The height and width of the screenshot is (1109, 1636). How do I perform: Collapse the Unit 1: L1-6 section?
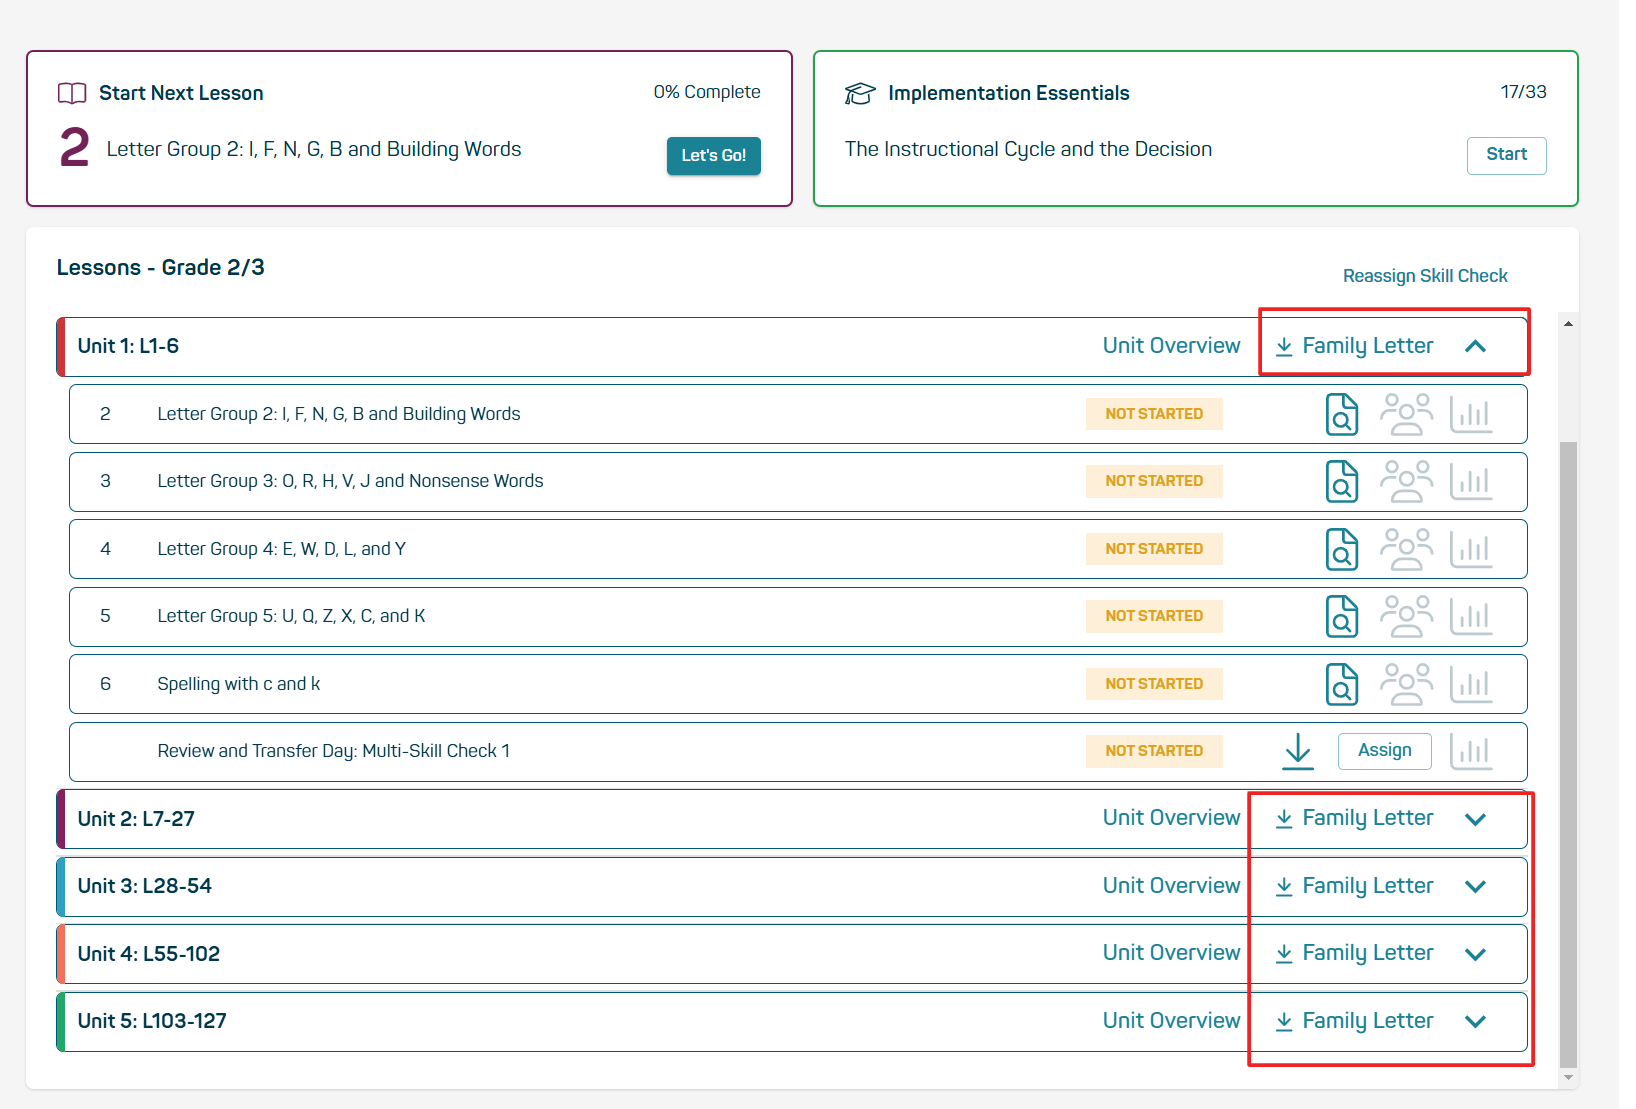point(1475,346)
